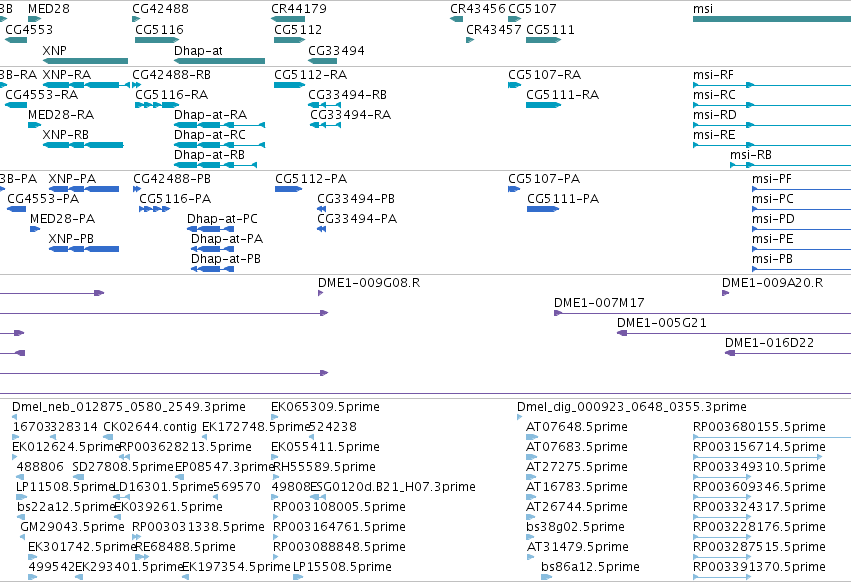The image size is (851, 582).
Task: Select msi-RB transcript label
Action: [751, 155]
